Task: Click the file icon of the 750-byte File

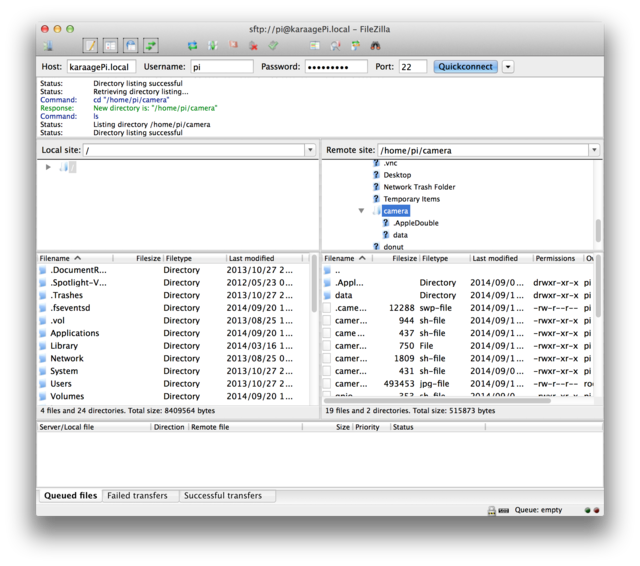Action: [x=327, y=346]
